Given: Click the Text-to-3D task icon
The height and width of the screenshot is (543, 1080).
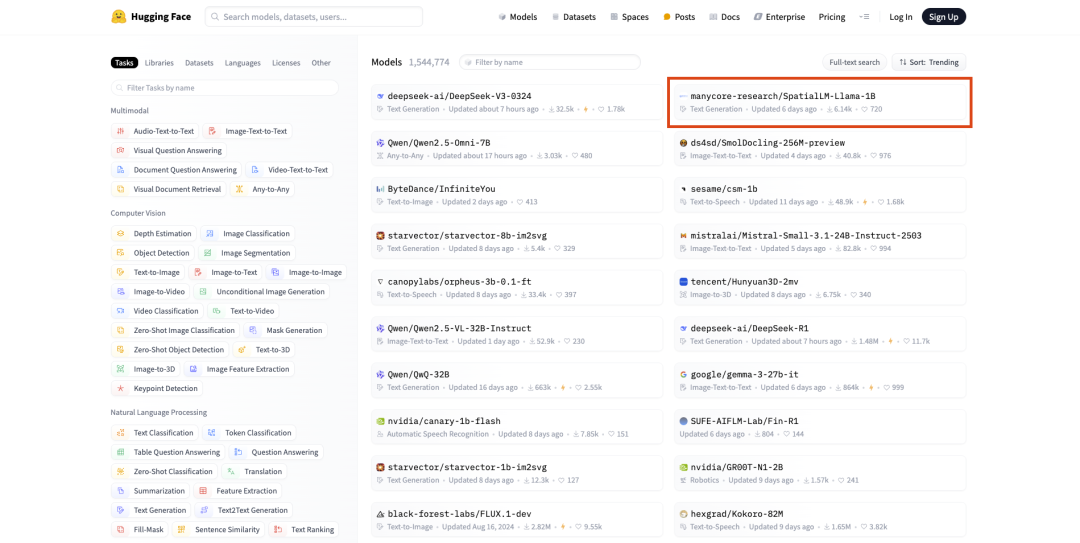Looking at the screenshot, I should pos(242,349).
